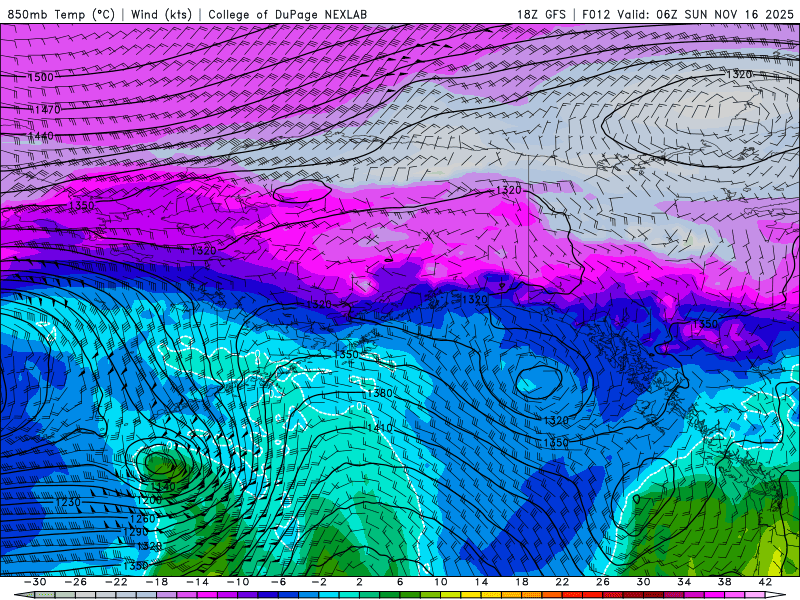Click the −22 color scale label
800x600 pixels.
point(116,582)
